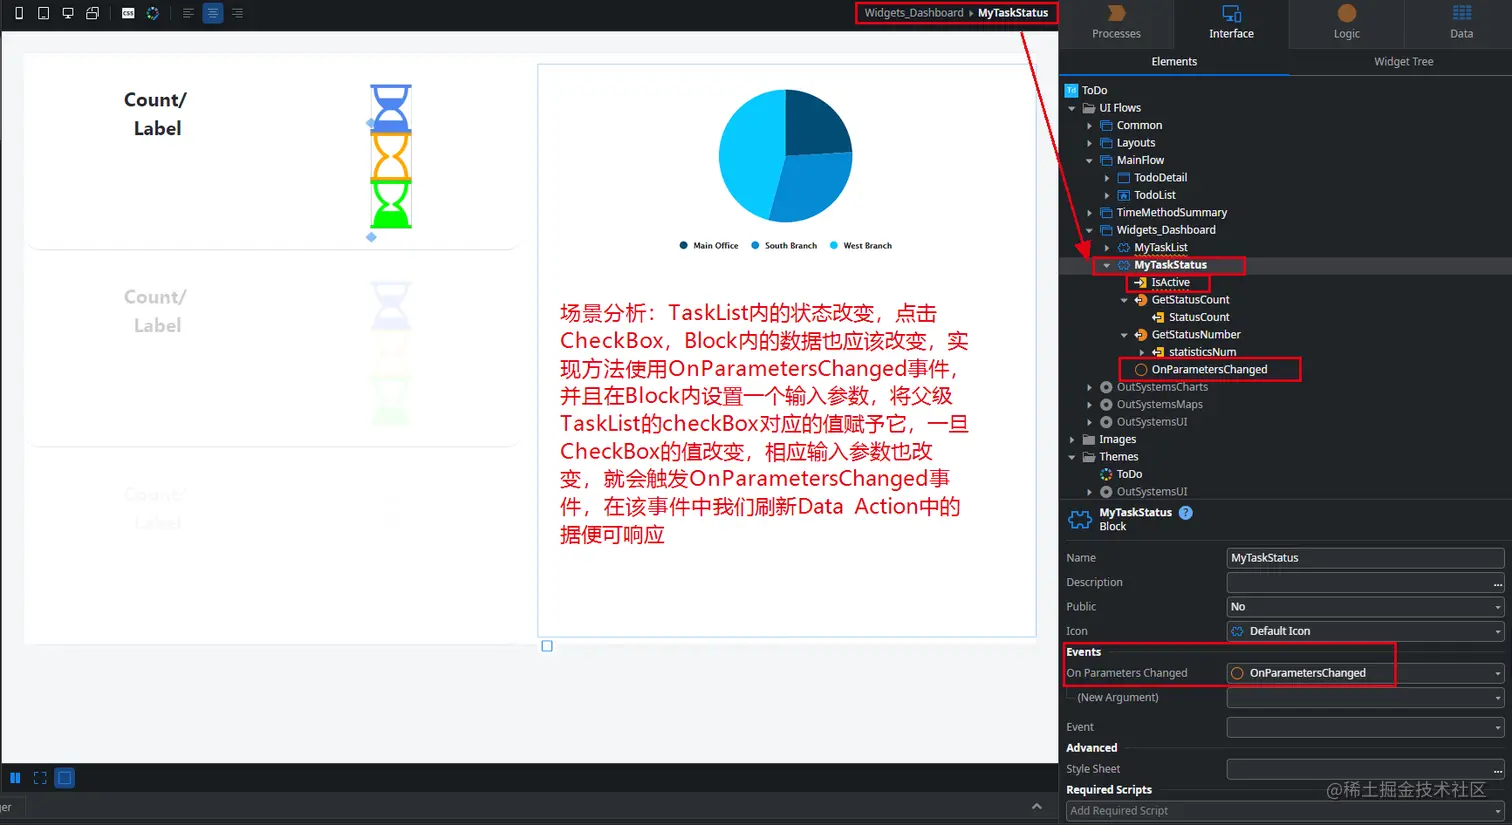The height and width of the screenshot is (825, 1512).
Task: Select OnParametersChanged action in tree
Action: (1209, 370)
